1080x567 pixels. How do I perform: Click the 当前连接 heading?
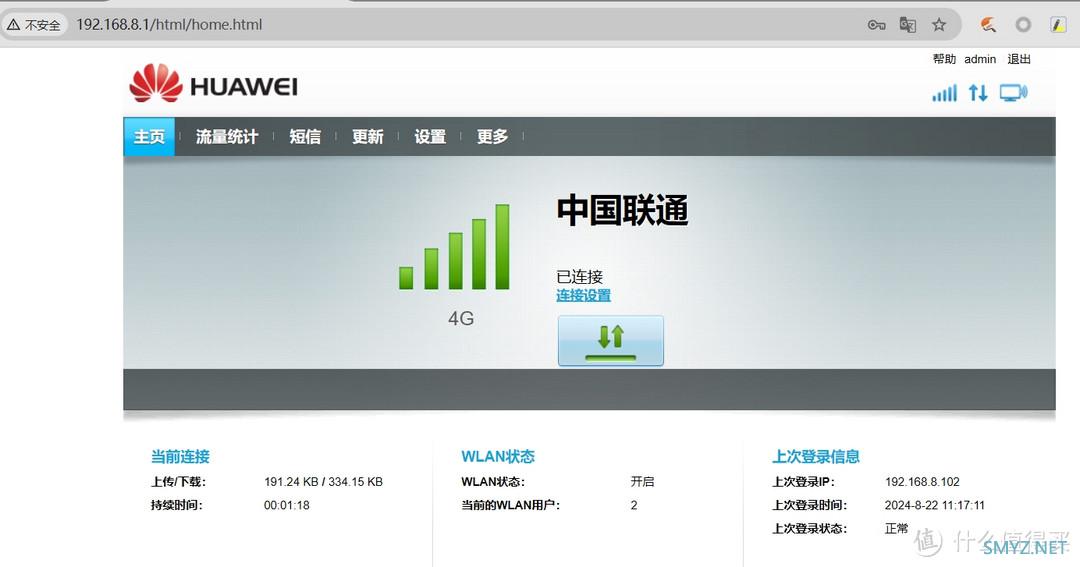coord(180,456)
